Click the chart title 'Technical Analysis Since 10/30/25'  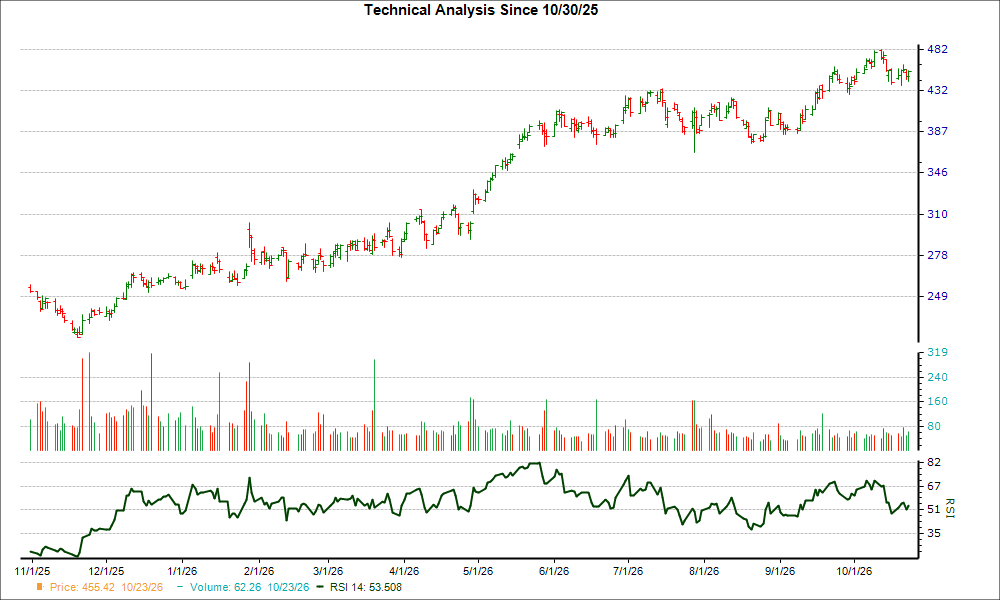tap(481, 10)
